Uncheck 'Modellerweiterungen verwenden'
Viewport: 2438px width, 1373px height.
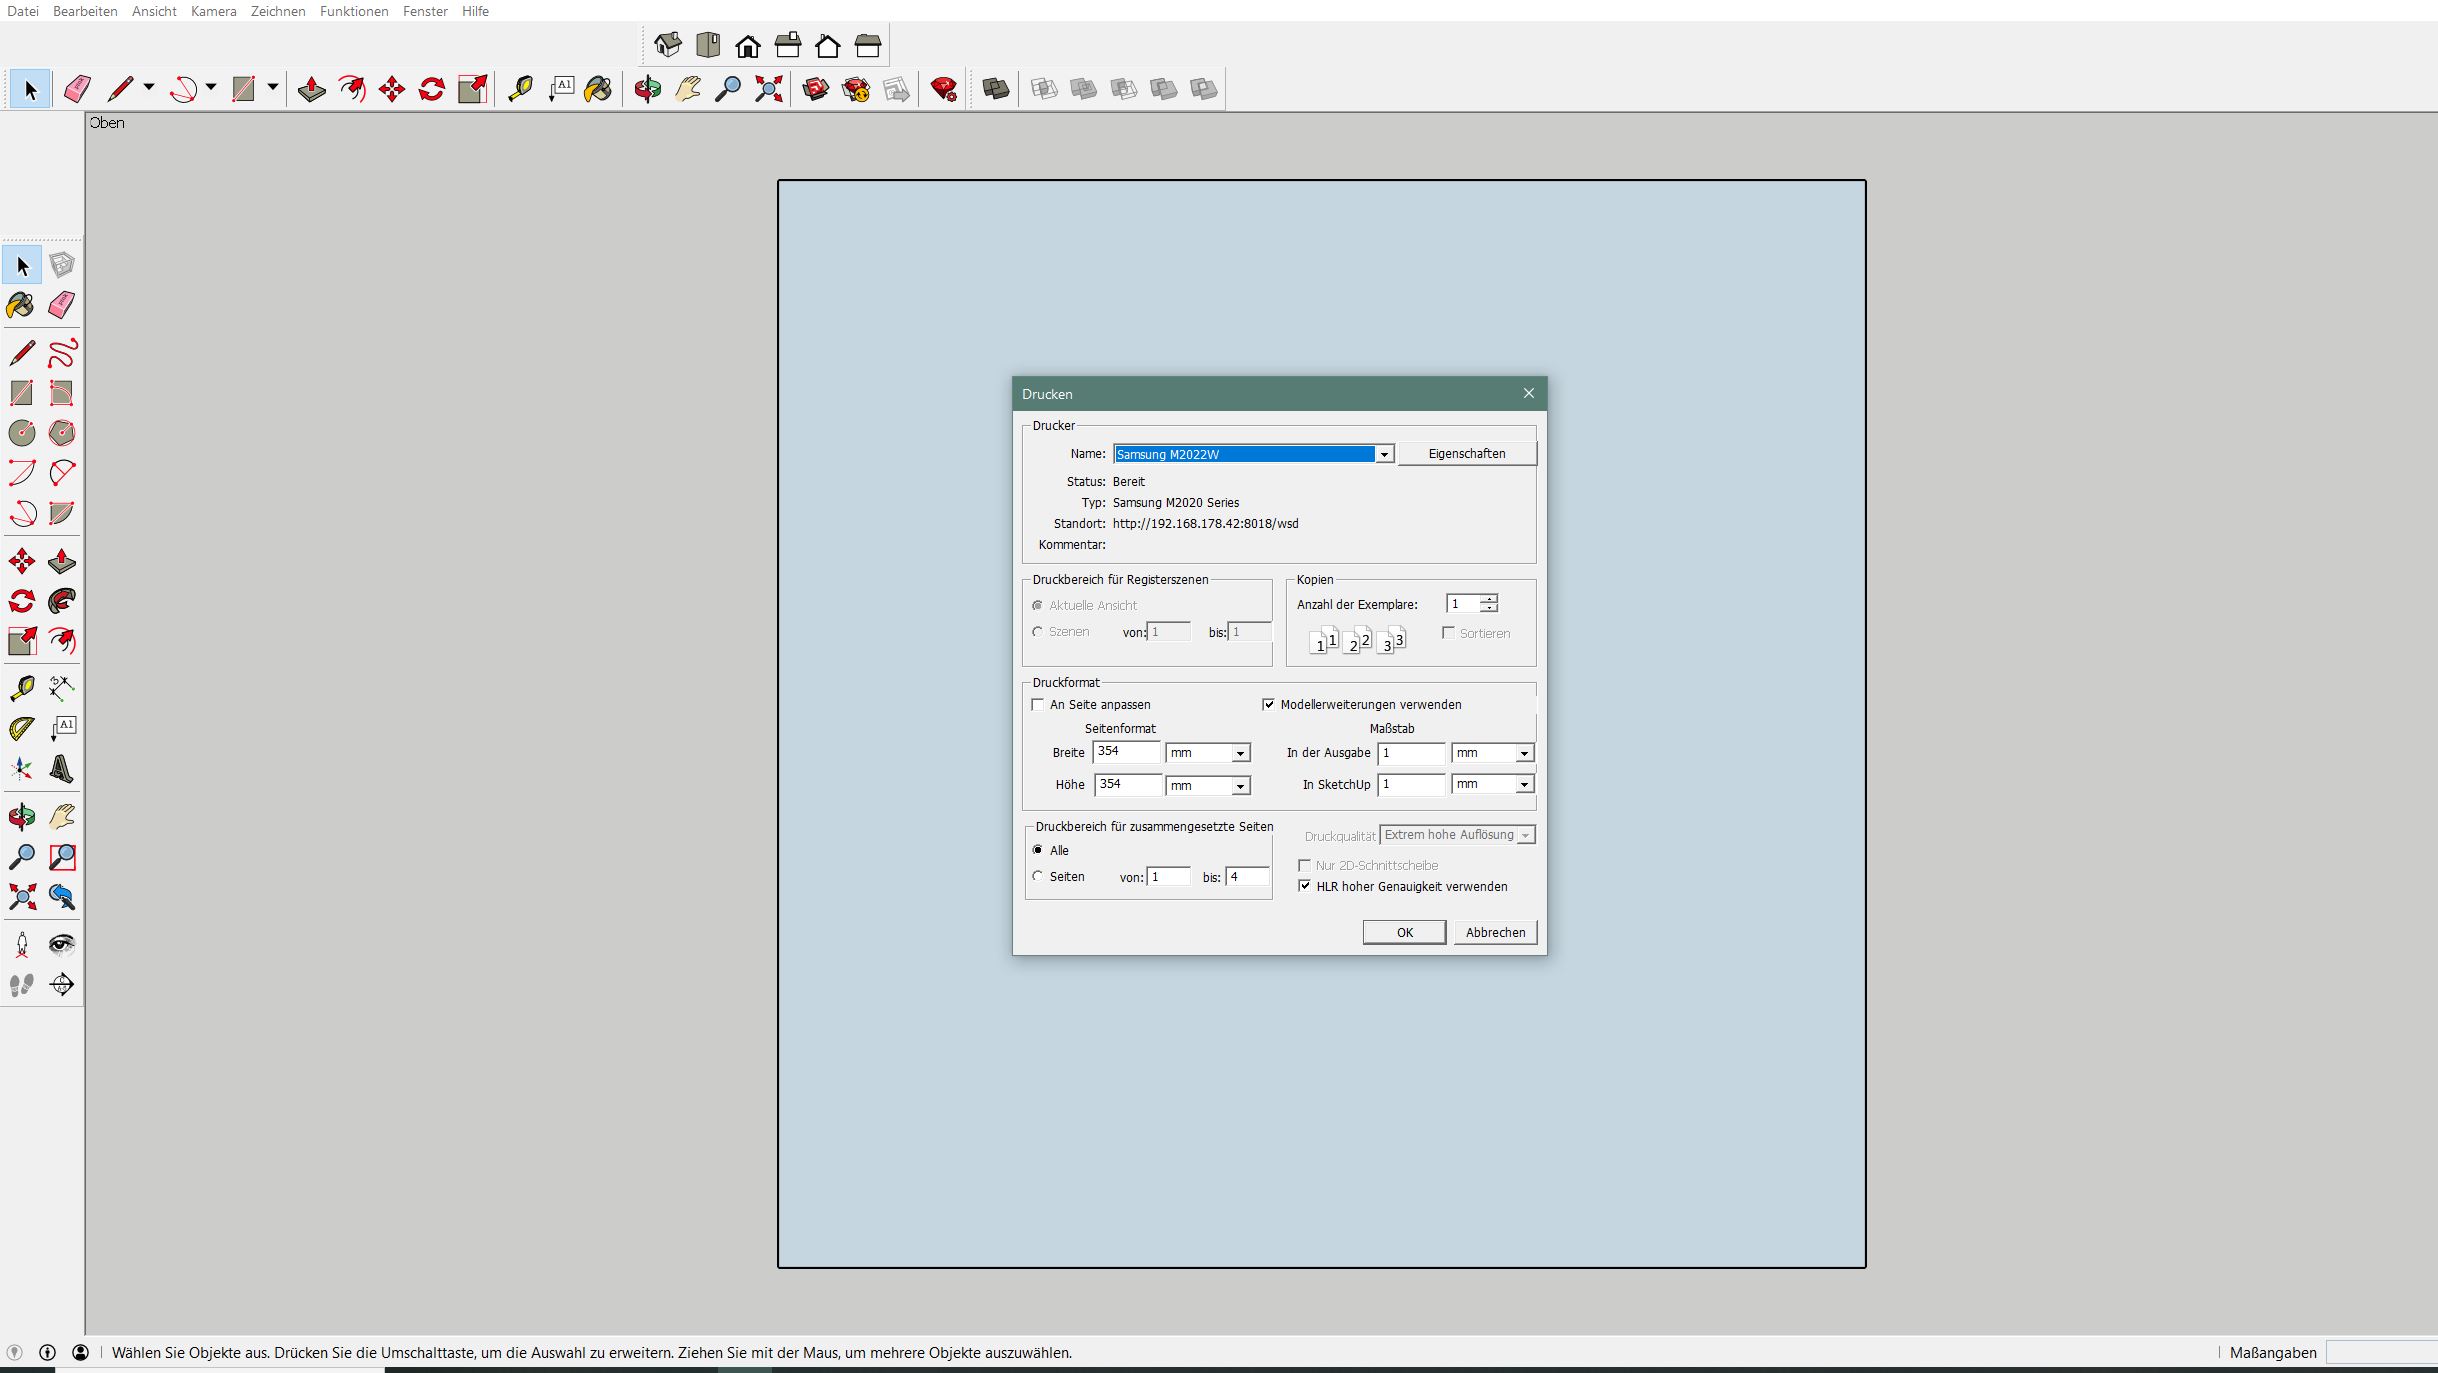1269,705
